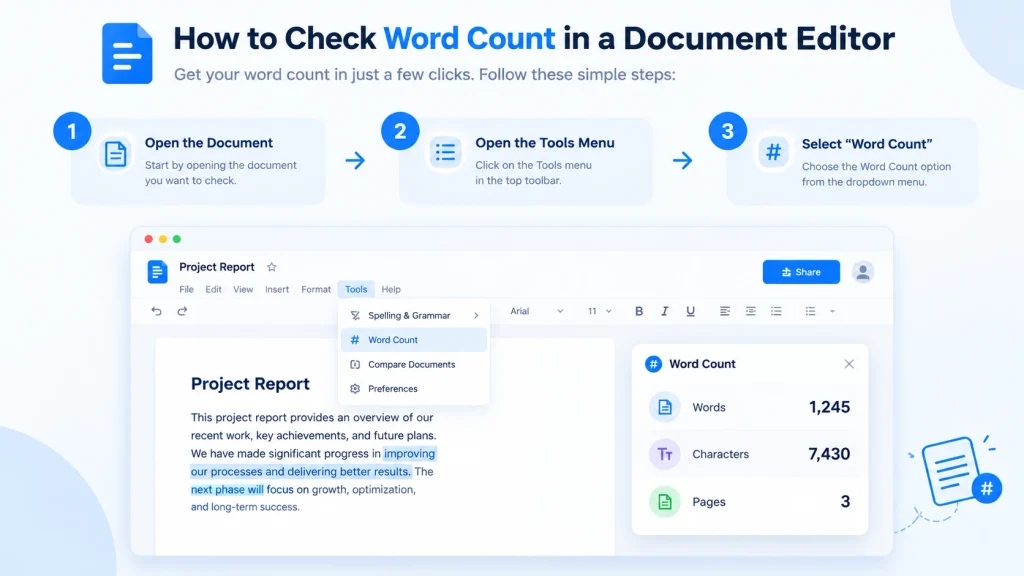Open the Help menu
The image size is (1024, 576).
click(391, 289)
